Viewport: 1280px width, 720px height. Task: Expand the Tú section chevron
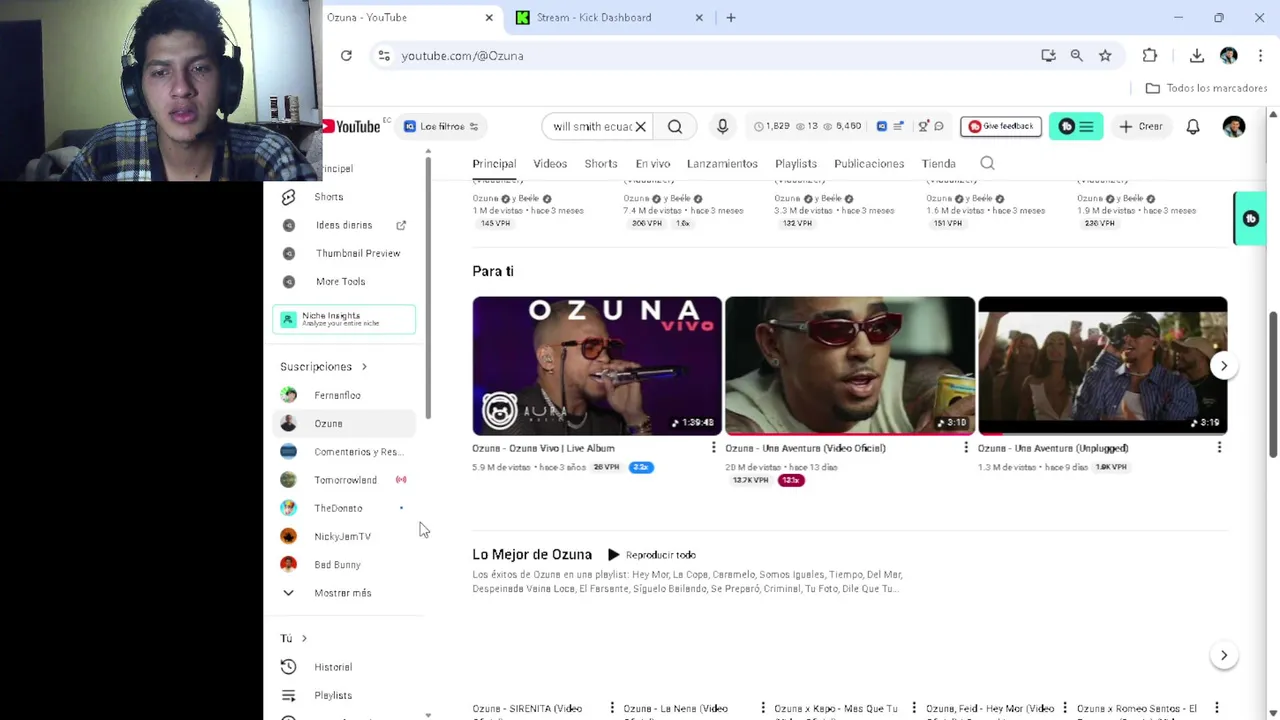click(x=304, y=638)
